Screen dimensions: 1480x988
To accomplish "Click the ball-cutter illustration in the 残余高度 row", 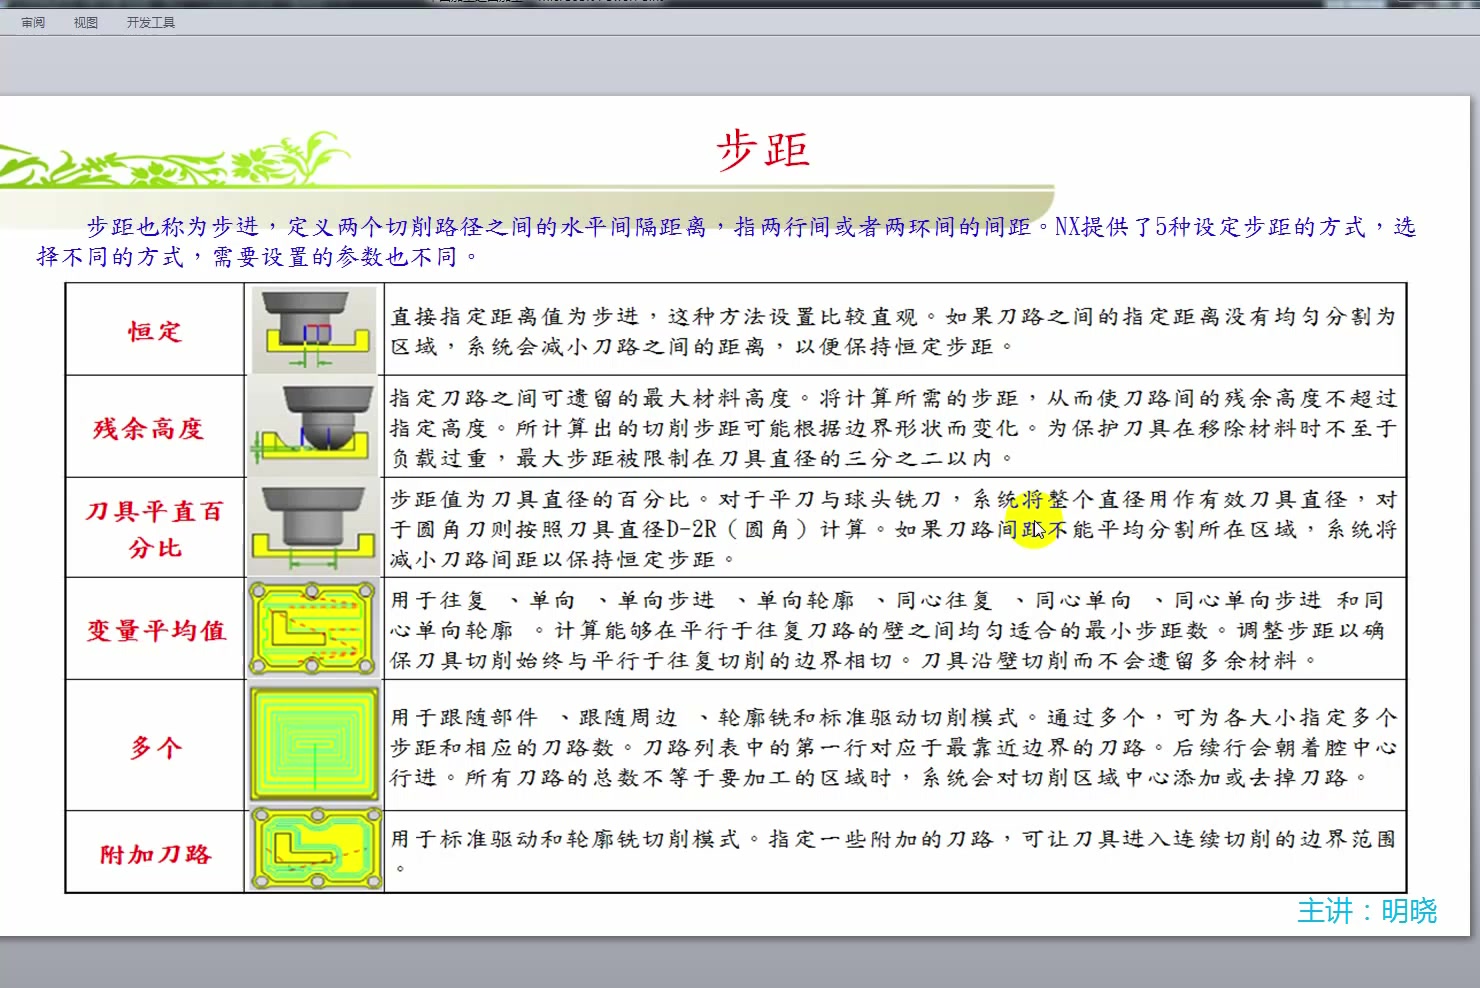I will 314,427.
